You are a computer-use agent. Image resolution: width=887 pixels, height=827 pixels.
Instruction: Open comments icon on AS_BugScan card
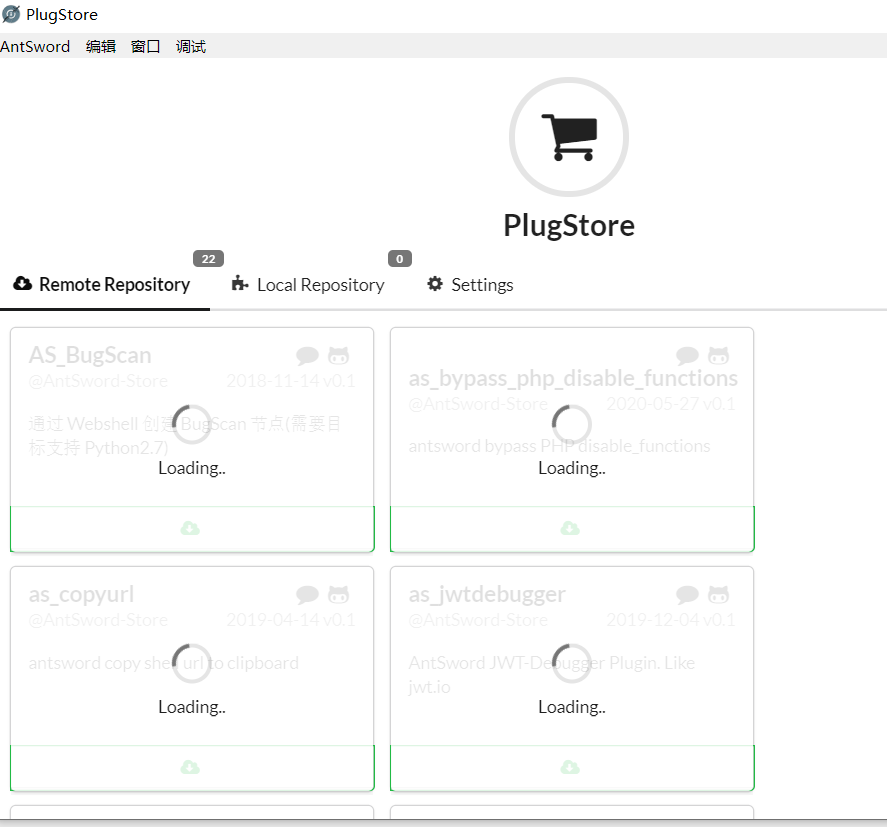coord(308,356)
